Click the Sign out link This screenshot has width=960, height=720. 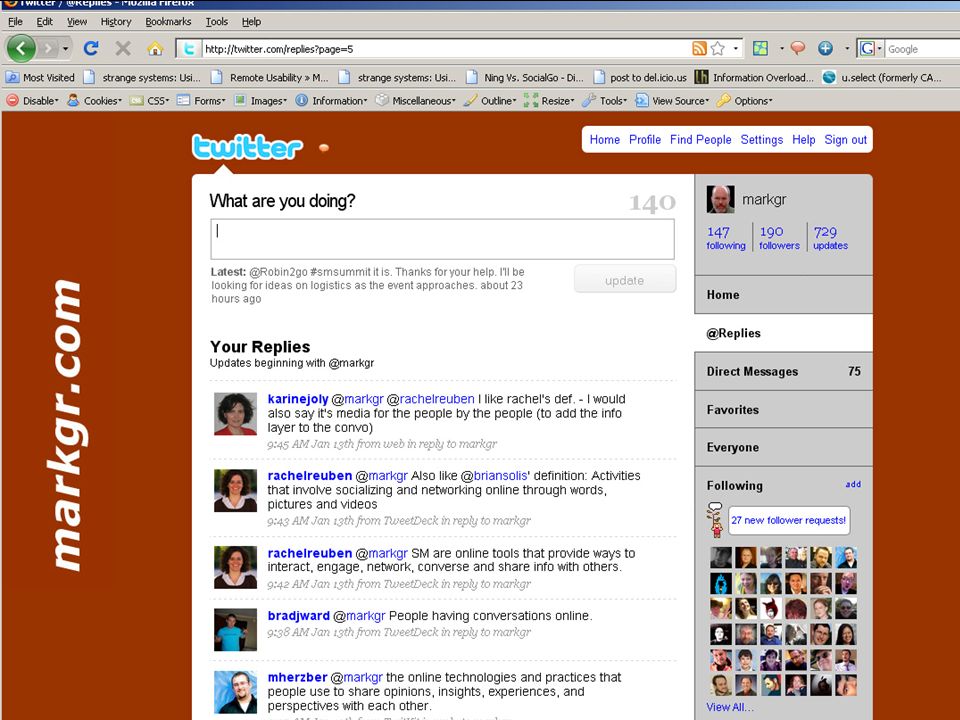click(x=845, y=140)
